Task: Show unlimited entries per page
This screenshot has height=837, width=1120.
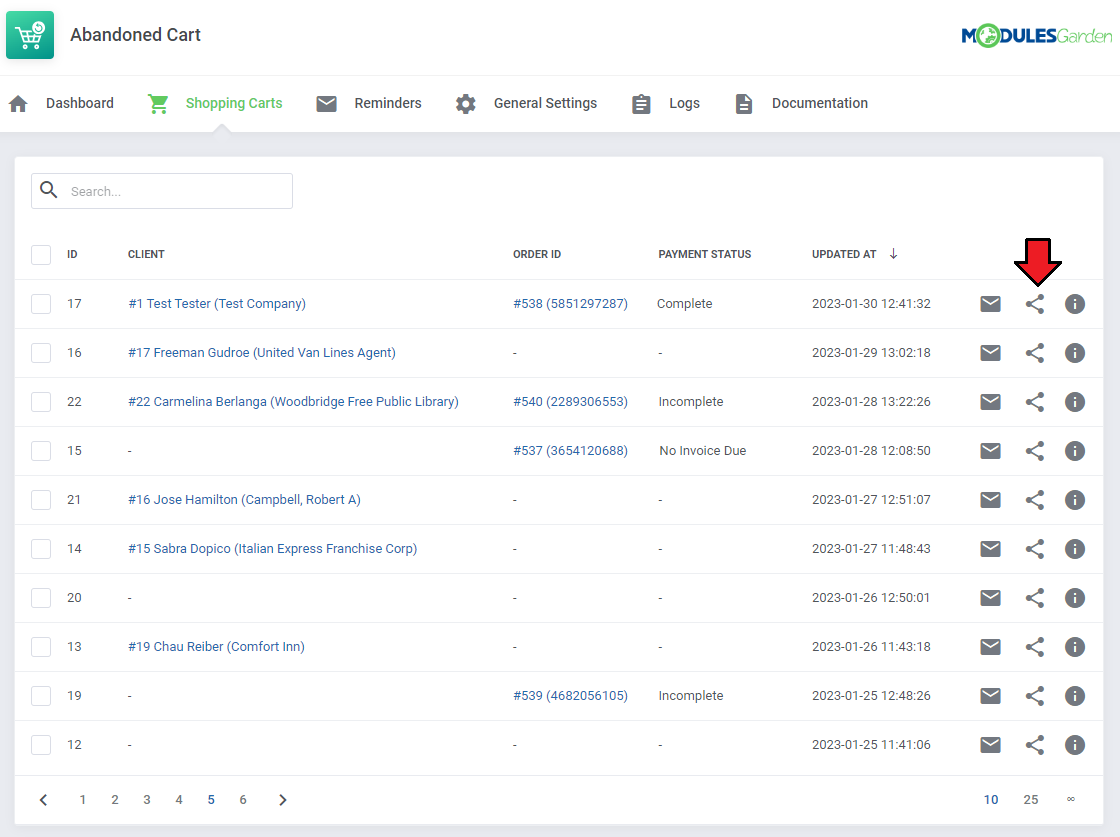Action: pos(1070,800)
